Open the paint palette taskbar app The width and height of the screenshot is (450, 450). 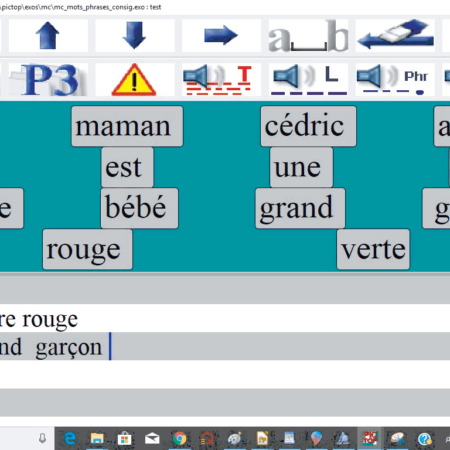(234, 438)
